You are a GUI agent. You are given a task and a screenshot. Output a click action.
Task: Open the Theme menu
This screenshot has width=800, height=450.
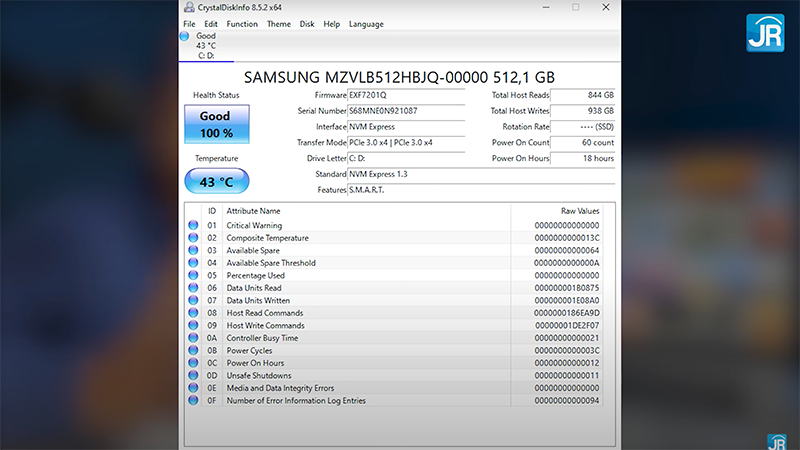[x=279, y=24]
